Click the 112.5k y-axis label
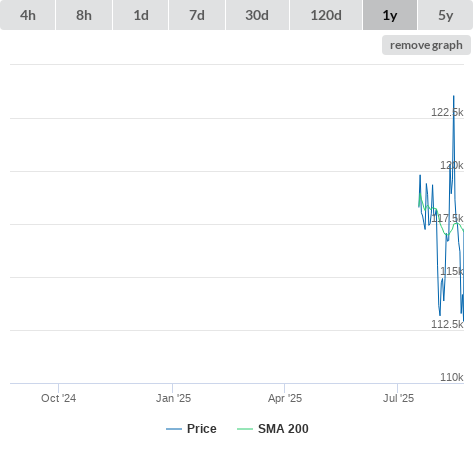 click(447, 324)
